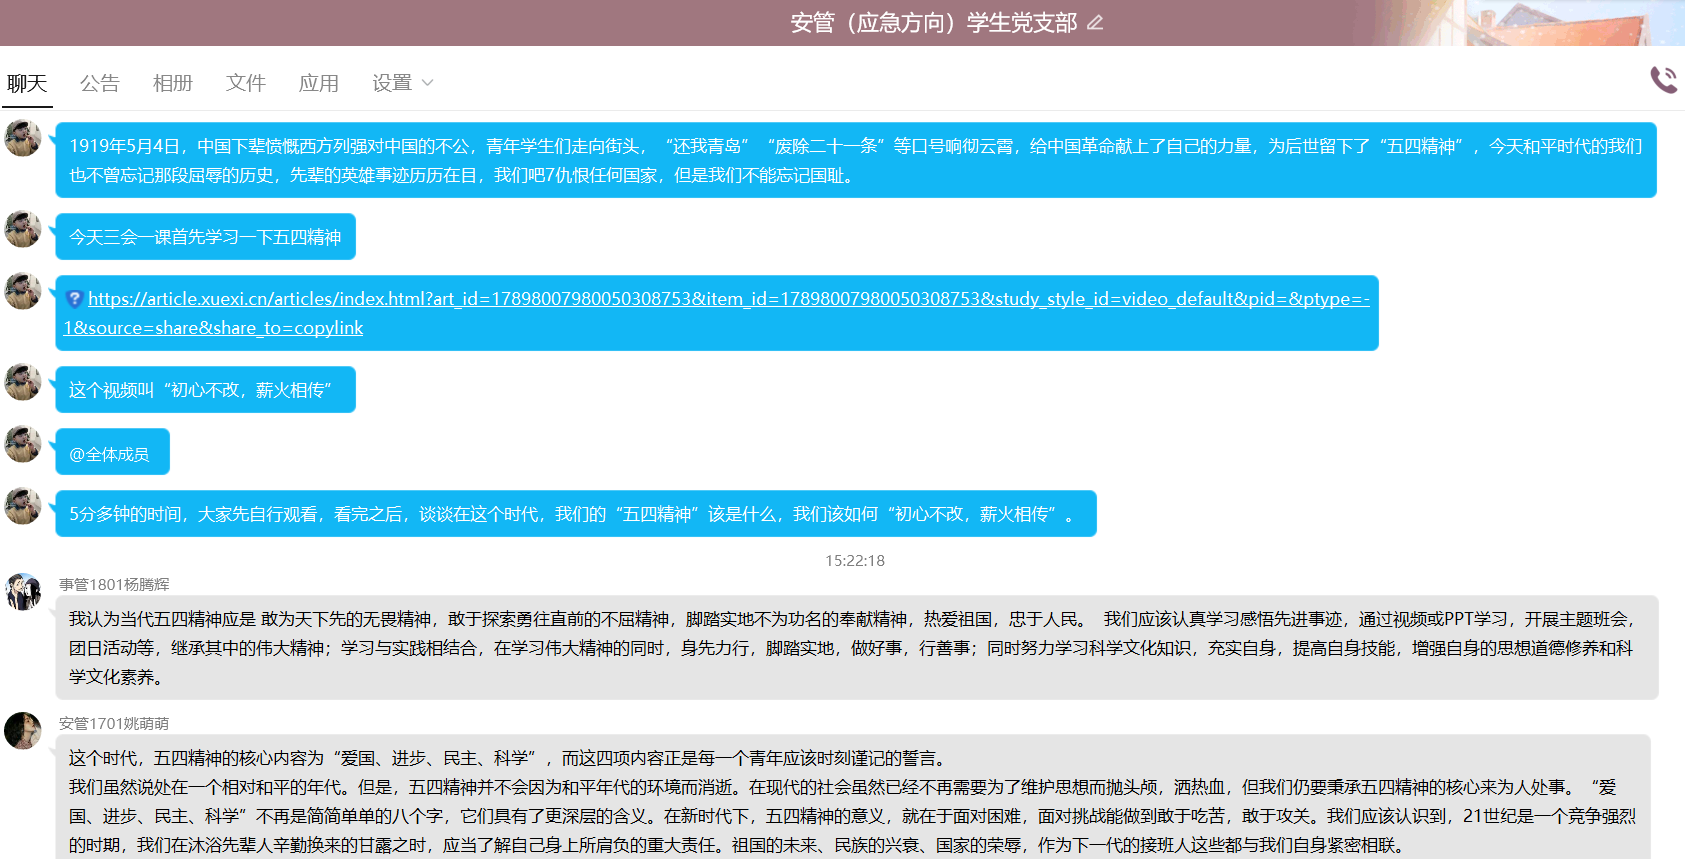
Task: Click 事管1801杨腾辉's profile avatar
Action: [x=22, y=592]
